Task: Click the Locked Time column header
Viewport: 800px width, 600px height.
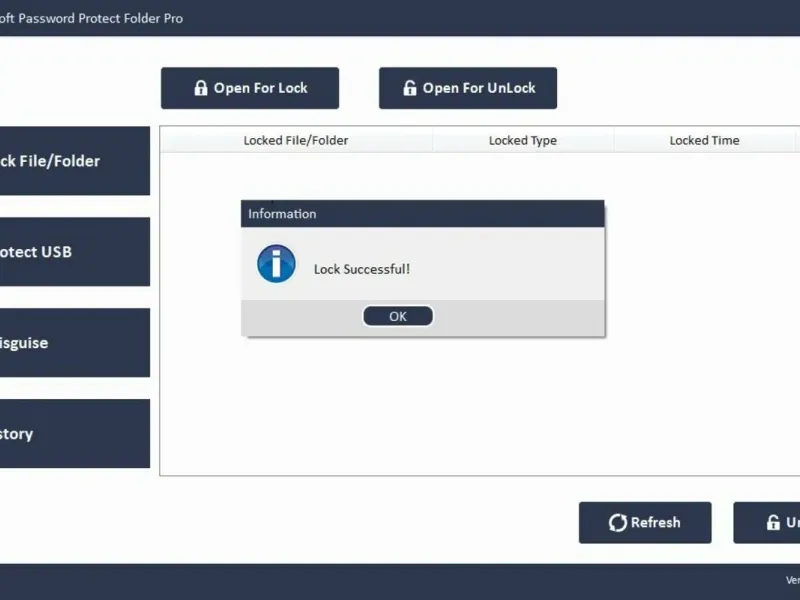Action: pyautogui.click(x=705, y=140)
